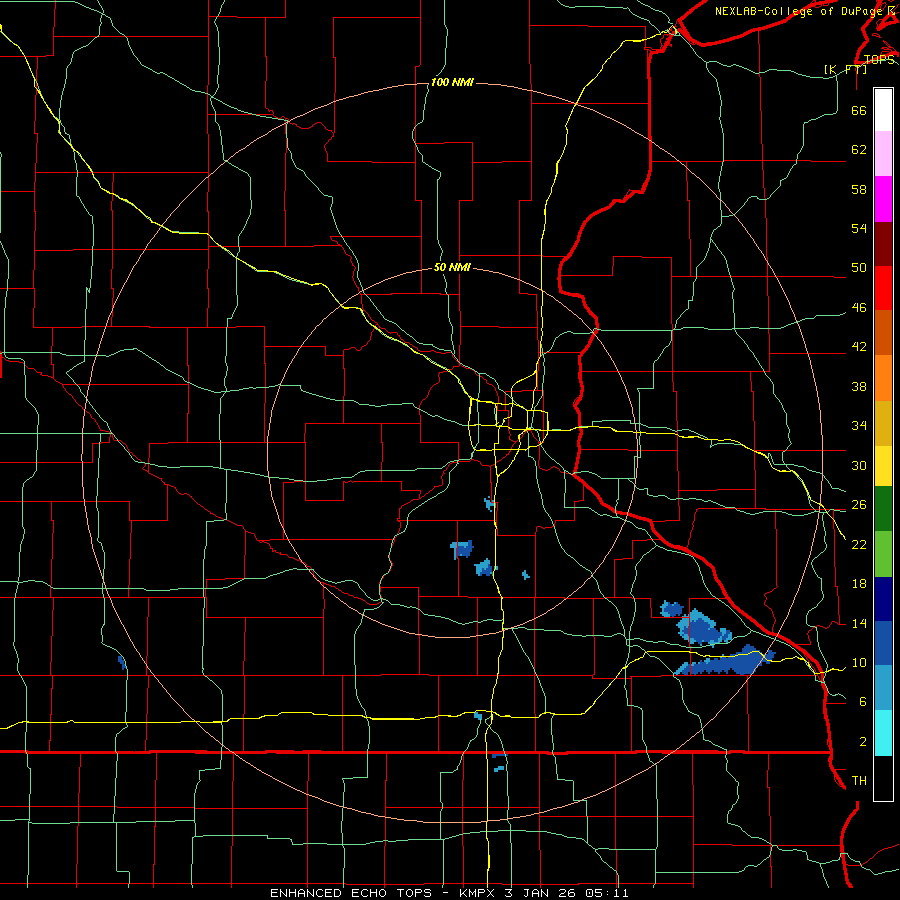Pick the dark orange legend swatch
This screenshot has height=900, width=900.
(883, 333)
